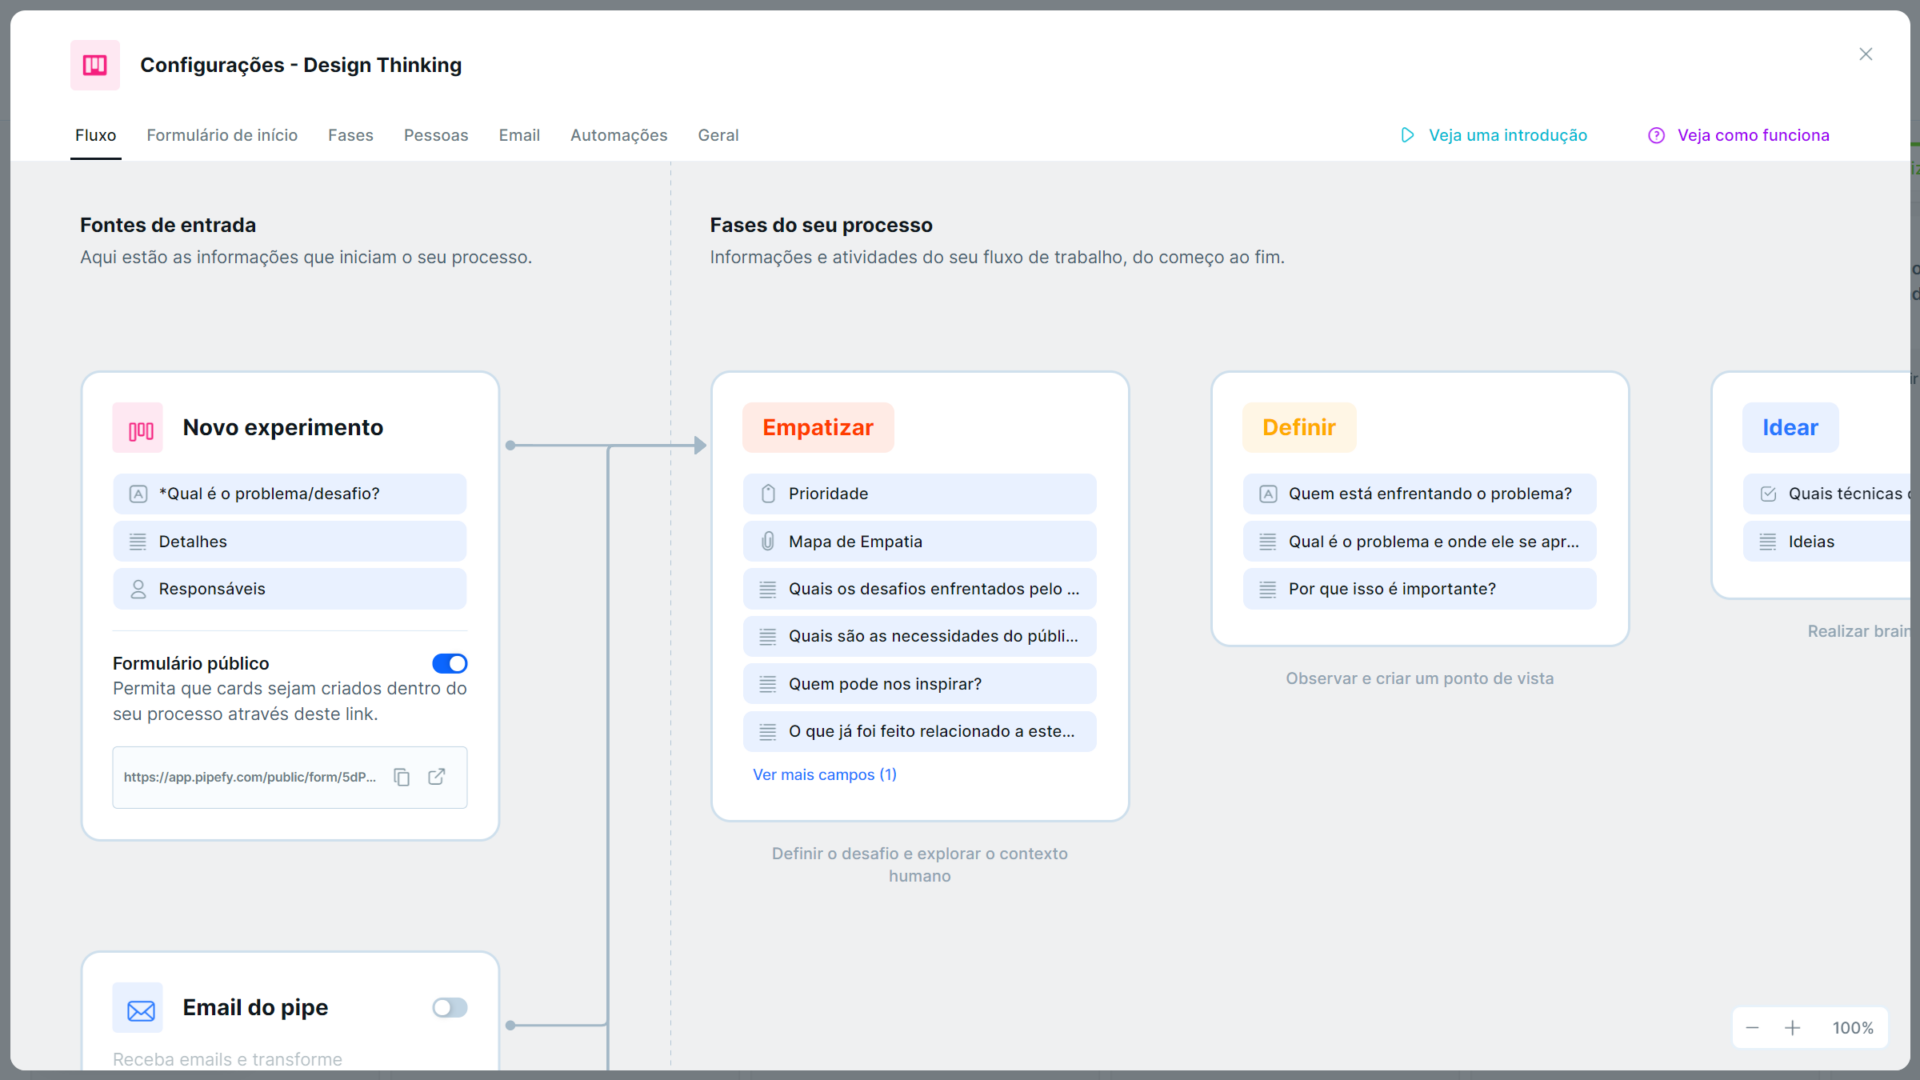
Task: Open the public form in a new tab icon
Action: pyautogui.click(x=436, y=777)
